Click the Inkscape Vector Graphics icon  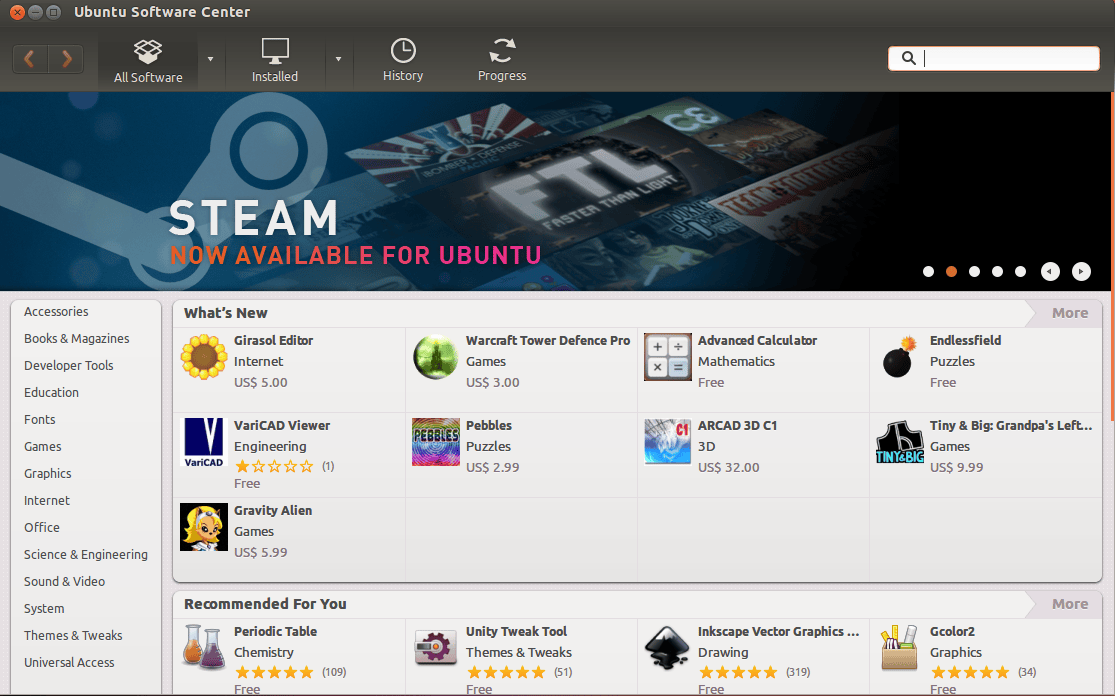(667, 648)
